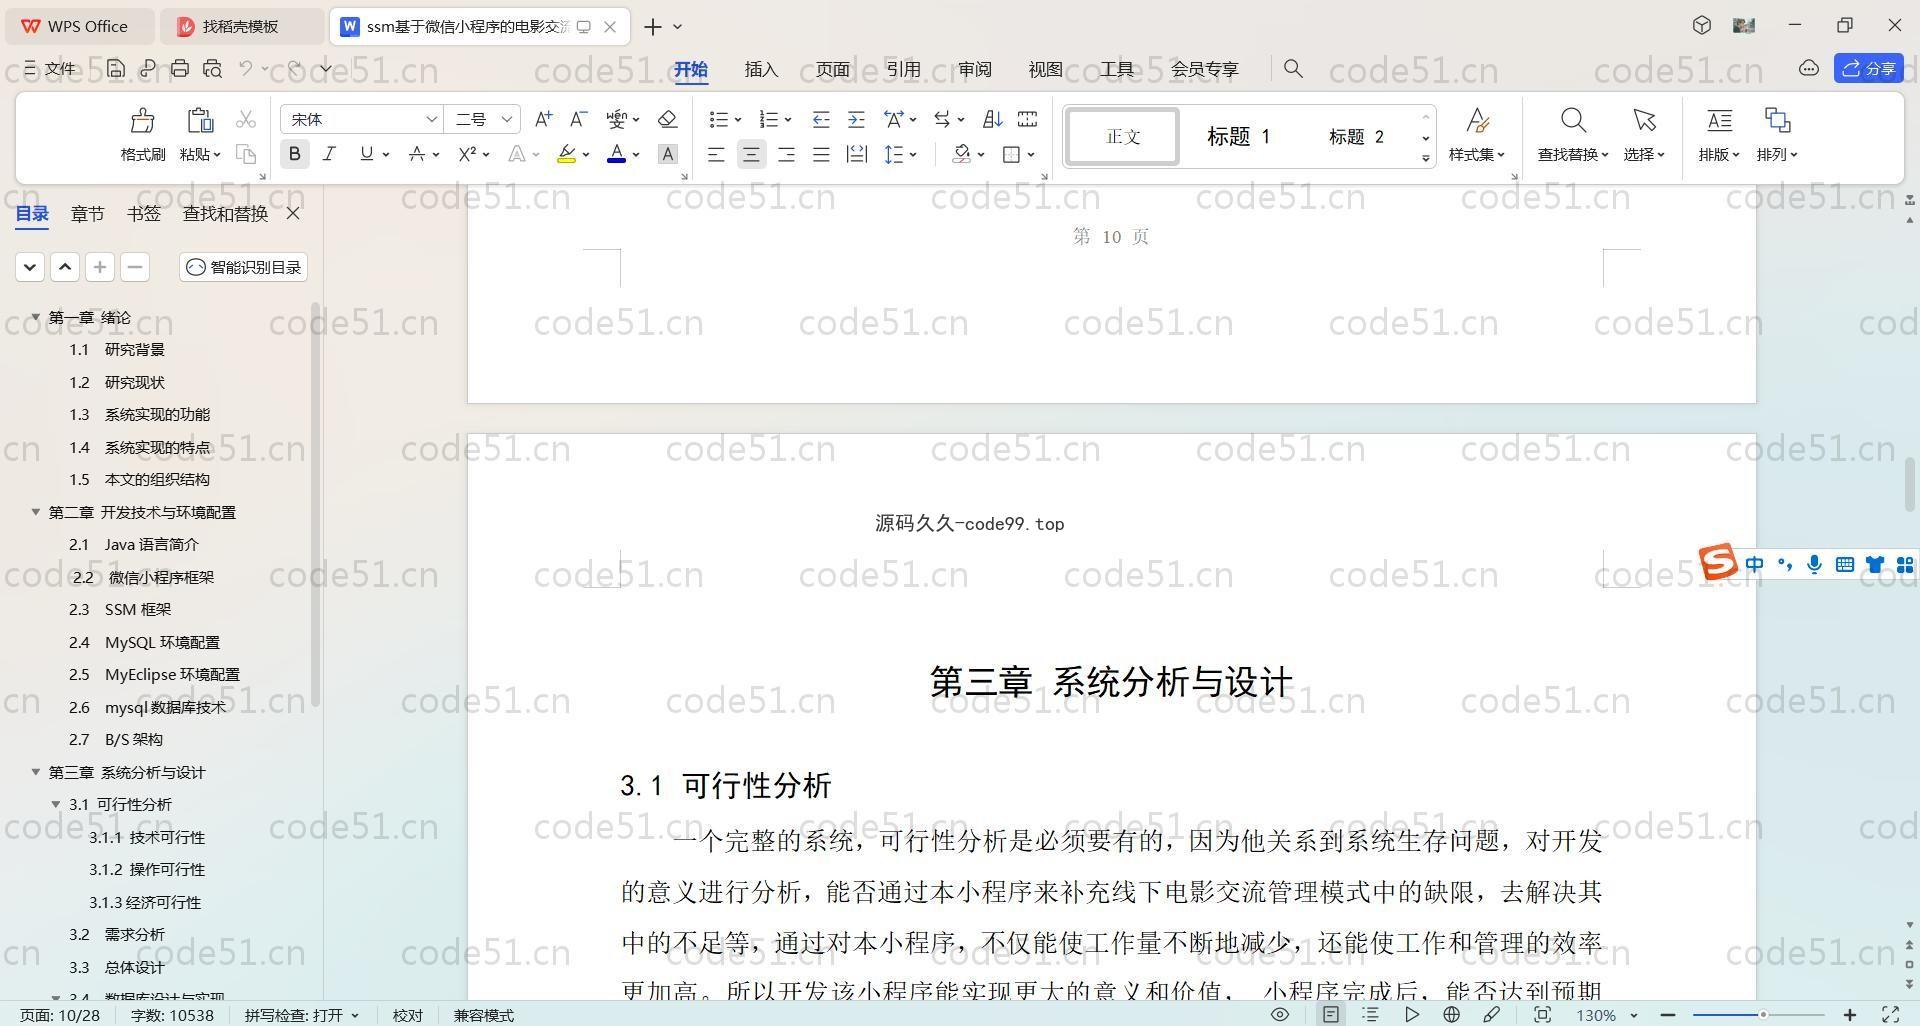Collapse 第二章 开发技术与环境配置 tree node
1920x1026 pixels.
[x=36, y=512]
